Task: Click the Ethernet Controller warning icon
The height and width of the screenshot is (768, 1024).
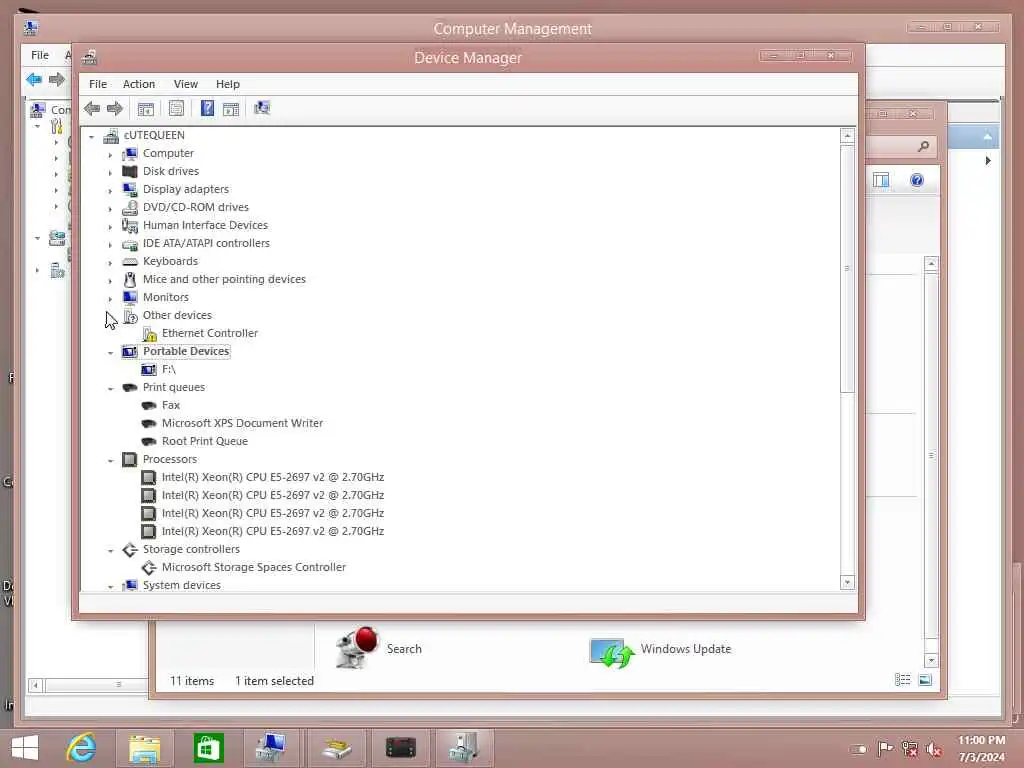Action: coord(149,334)
